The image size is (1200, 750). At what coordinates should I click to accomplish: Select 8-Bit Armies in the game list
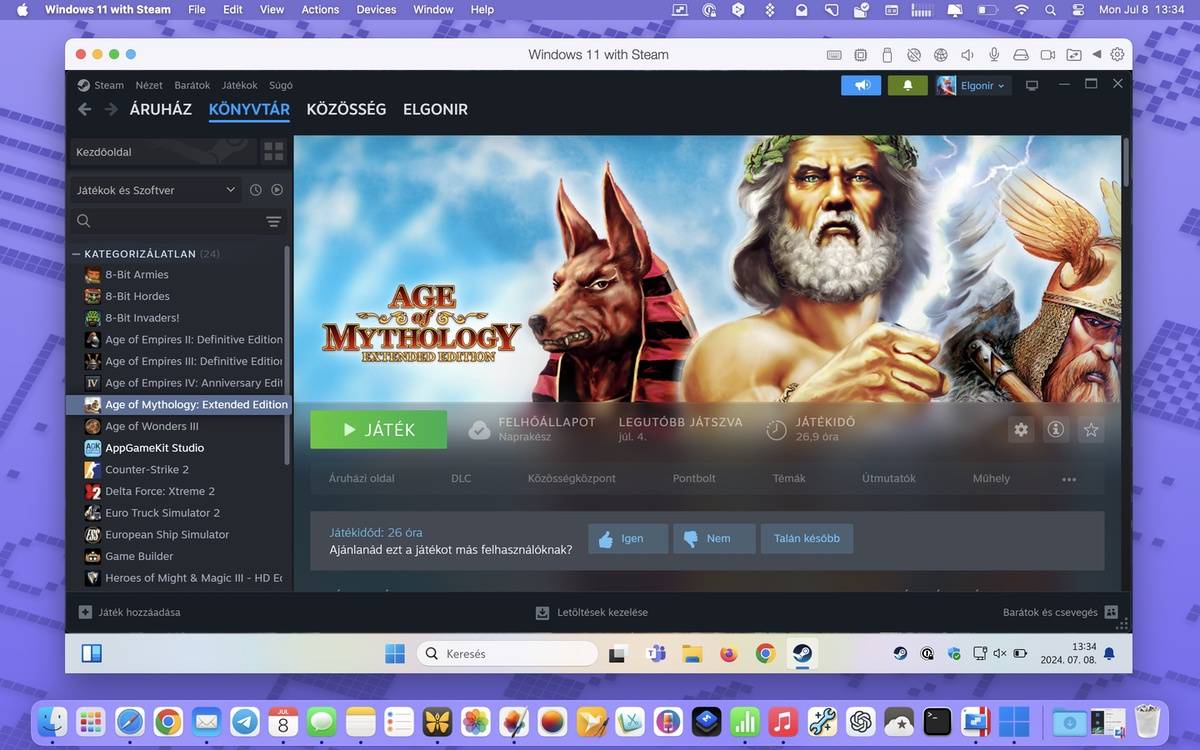[x=137, y=275]
